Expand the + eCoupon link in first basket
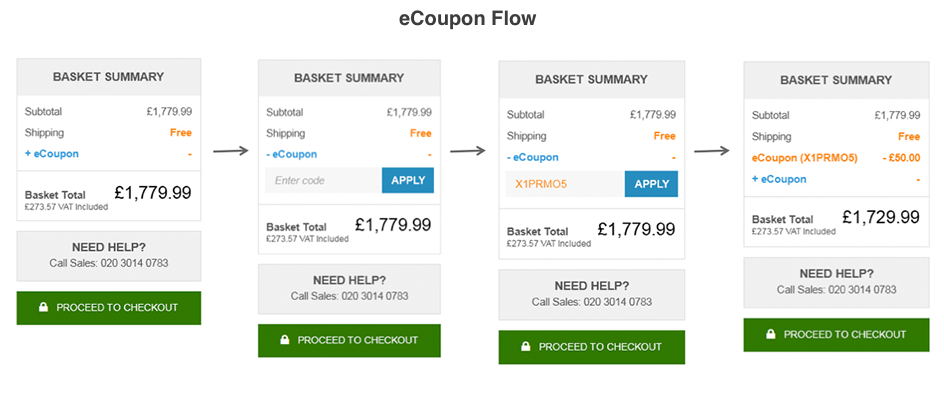Viewport: 944px width, 401px height. pyautogui.click(x=52, y=154)
